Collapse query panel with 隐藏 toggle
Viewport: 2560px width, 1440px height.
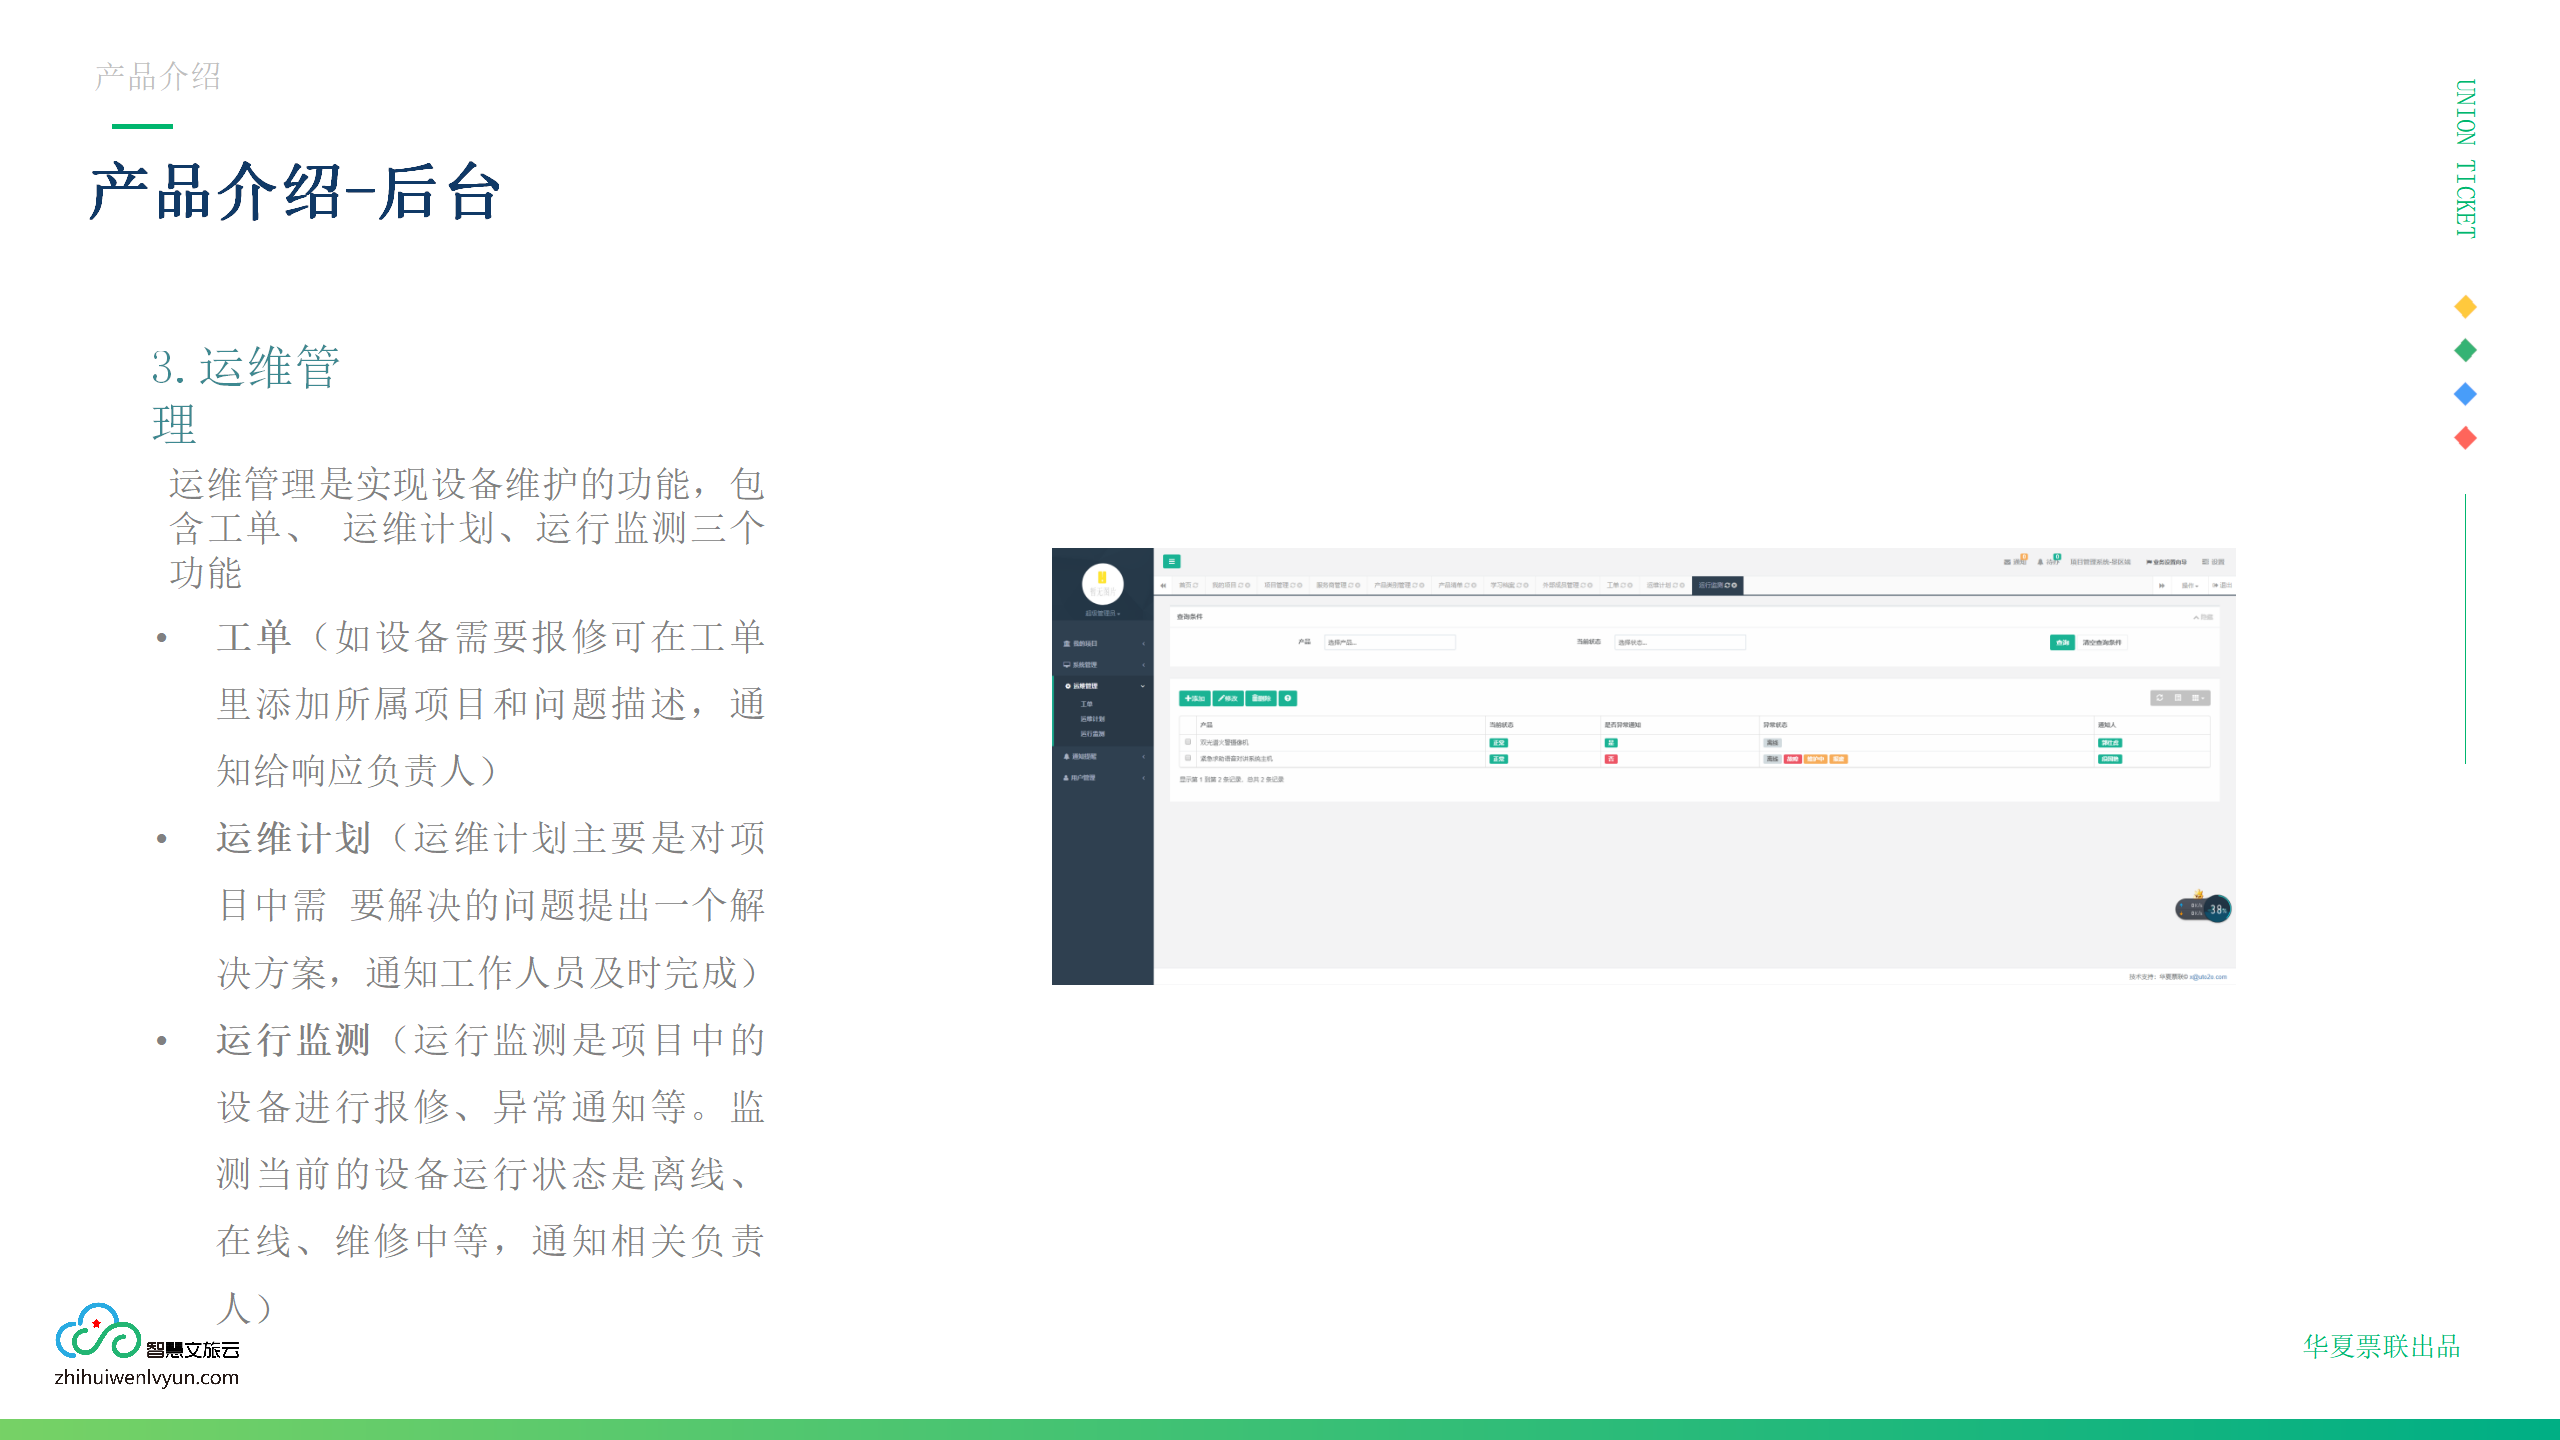(2203, 617)
